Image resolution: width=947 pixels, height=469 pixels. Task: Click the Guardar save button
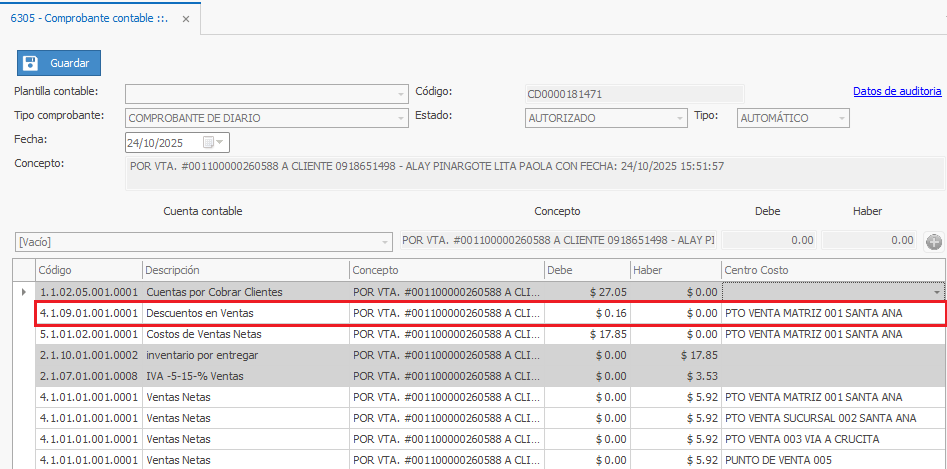click(59, 63)
